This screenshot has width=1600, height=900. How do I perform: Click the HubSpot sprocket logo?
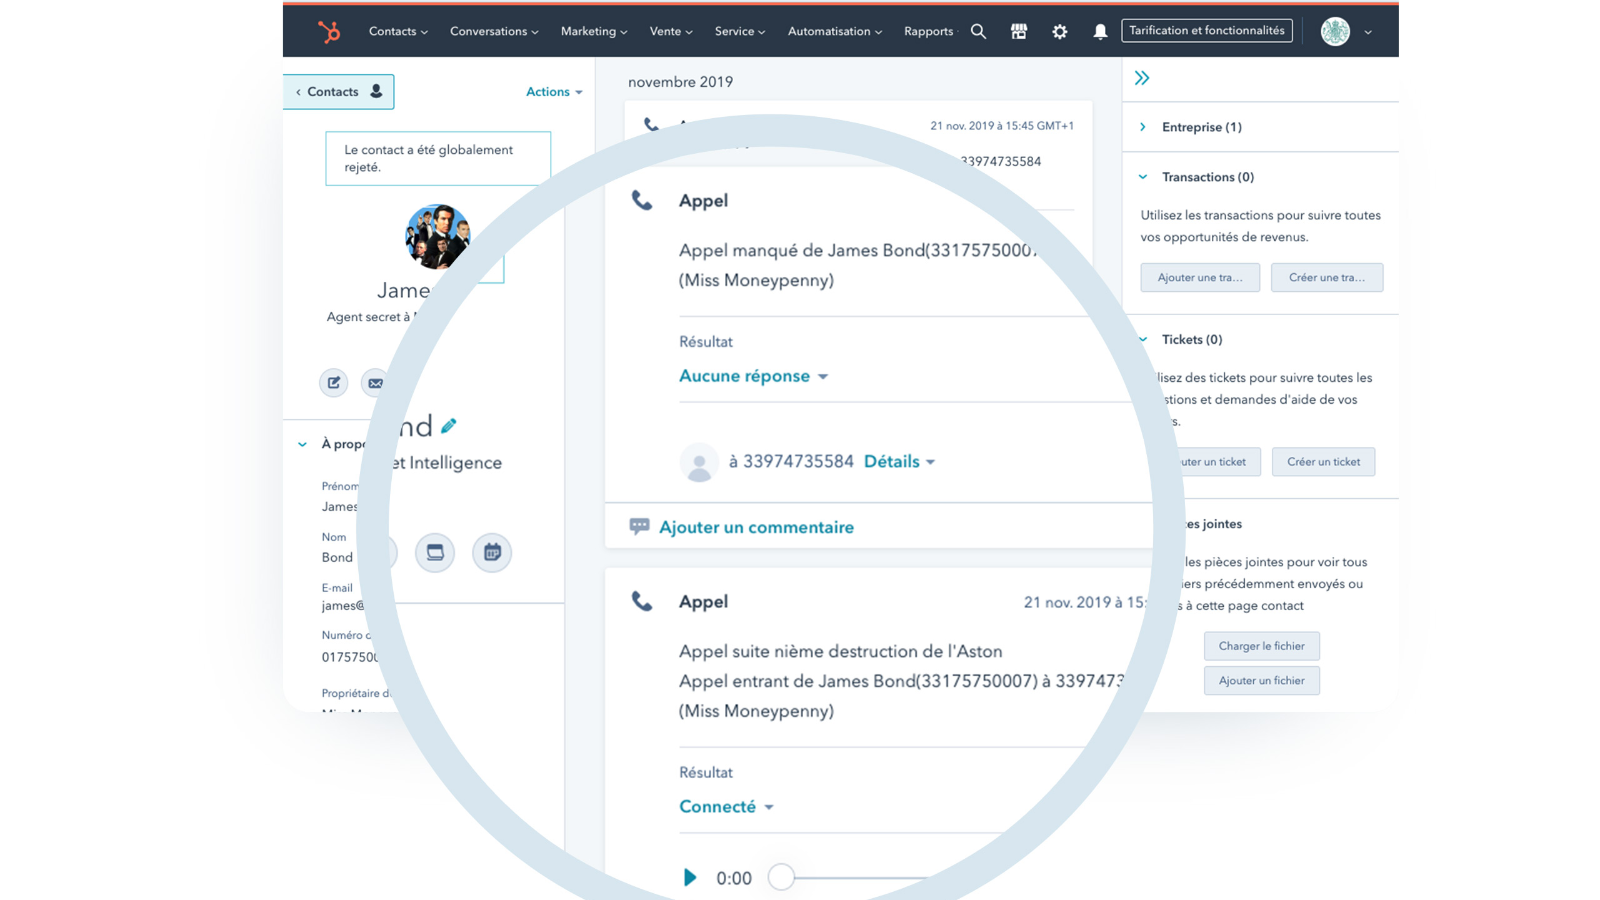click(x=329, y=32)
